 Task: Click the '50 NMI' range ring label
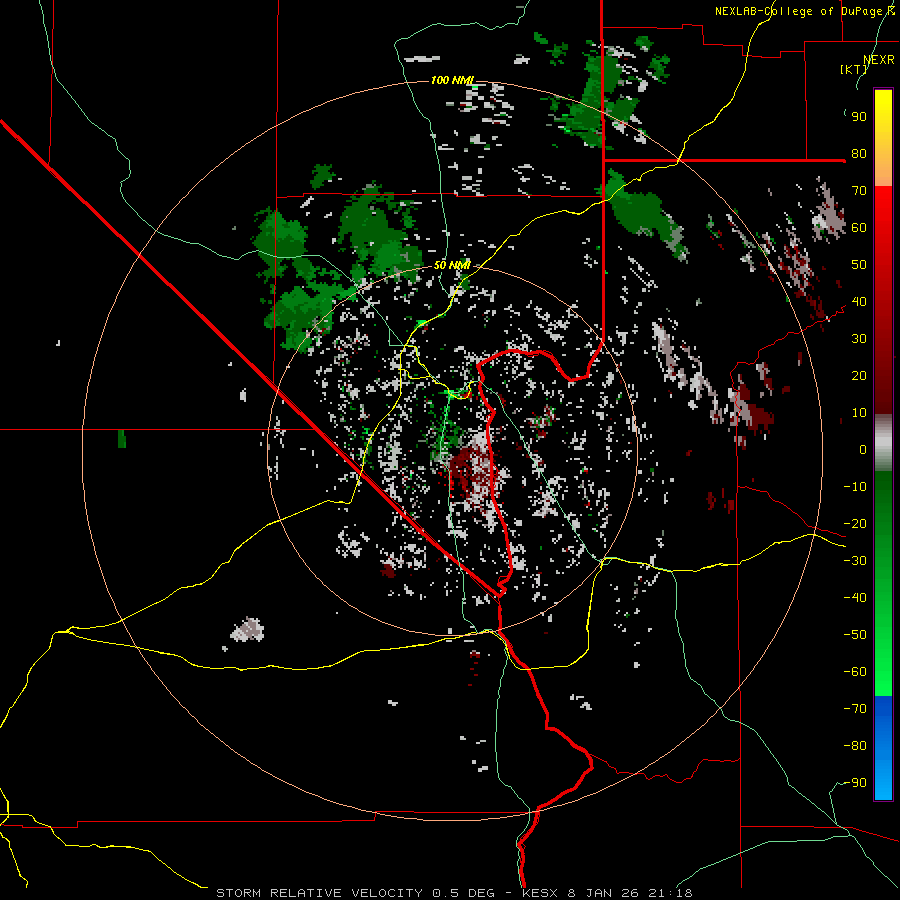pos(452,265)
